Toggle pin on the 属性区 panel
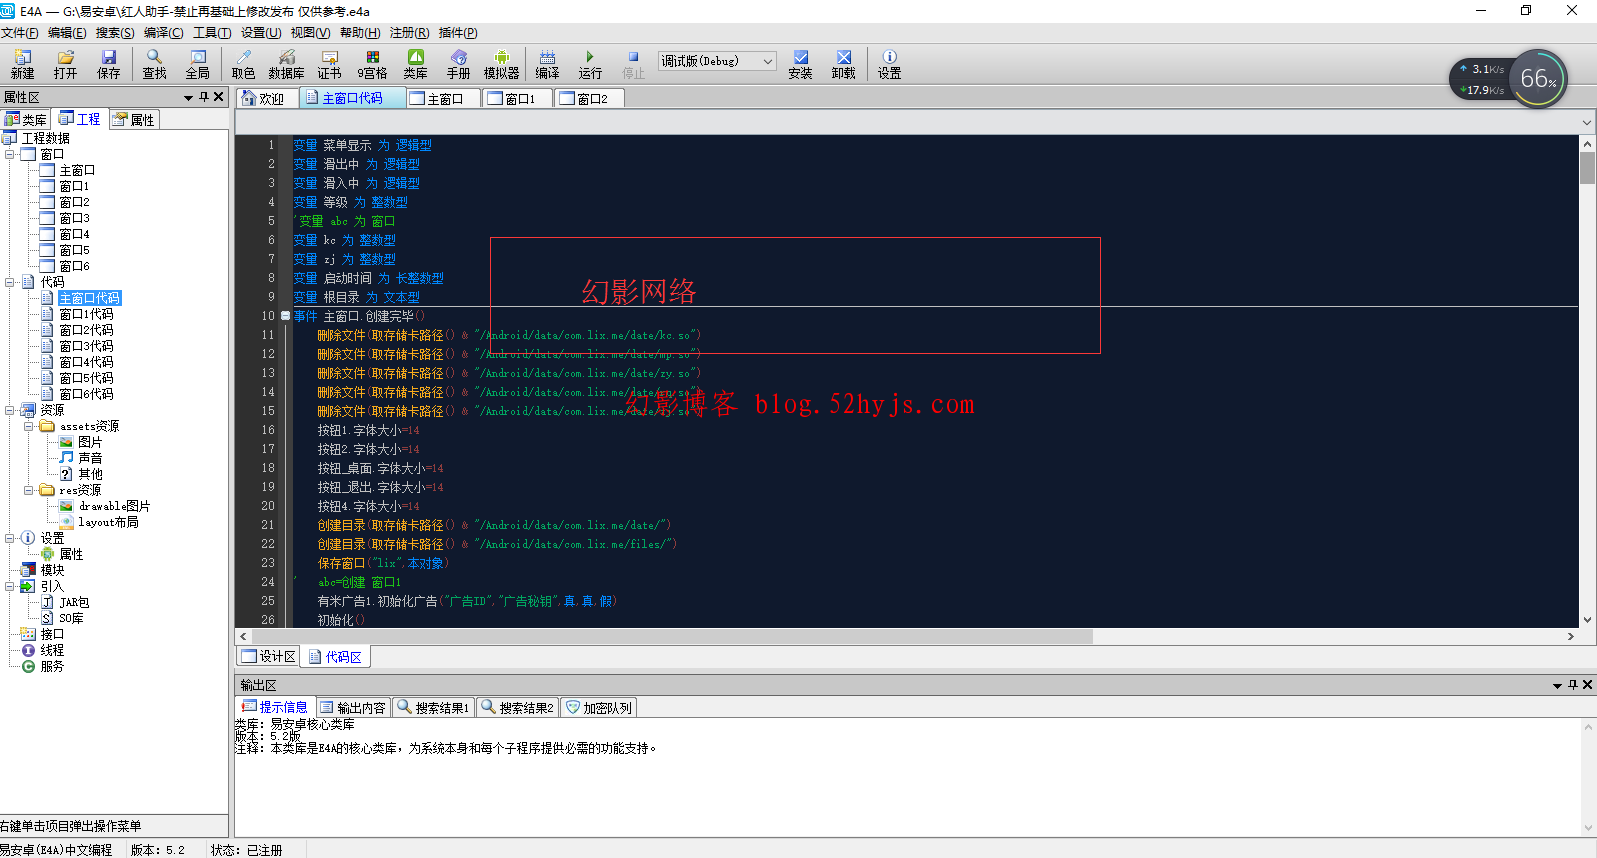 tap(204, 97)
